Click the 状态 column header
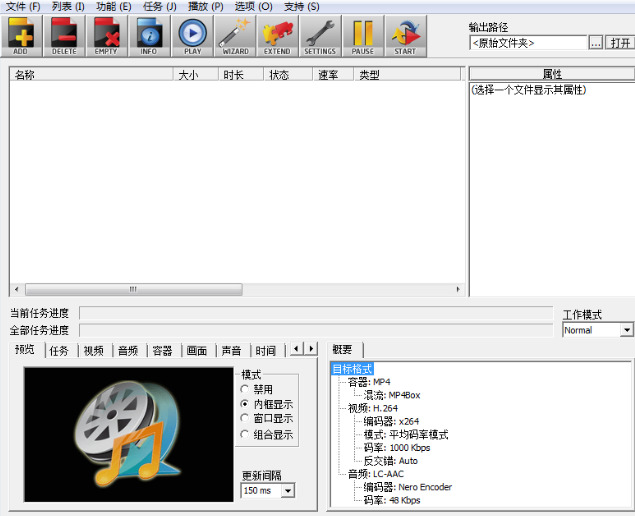635x516 pixels. [288, 75]
